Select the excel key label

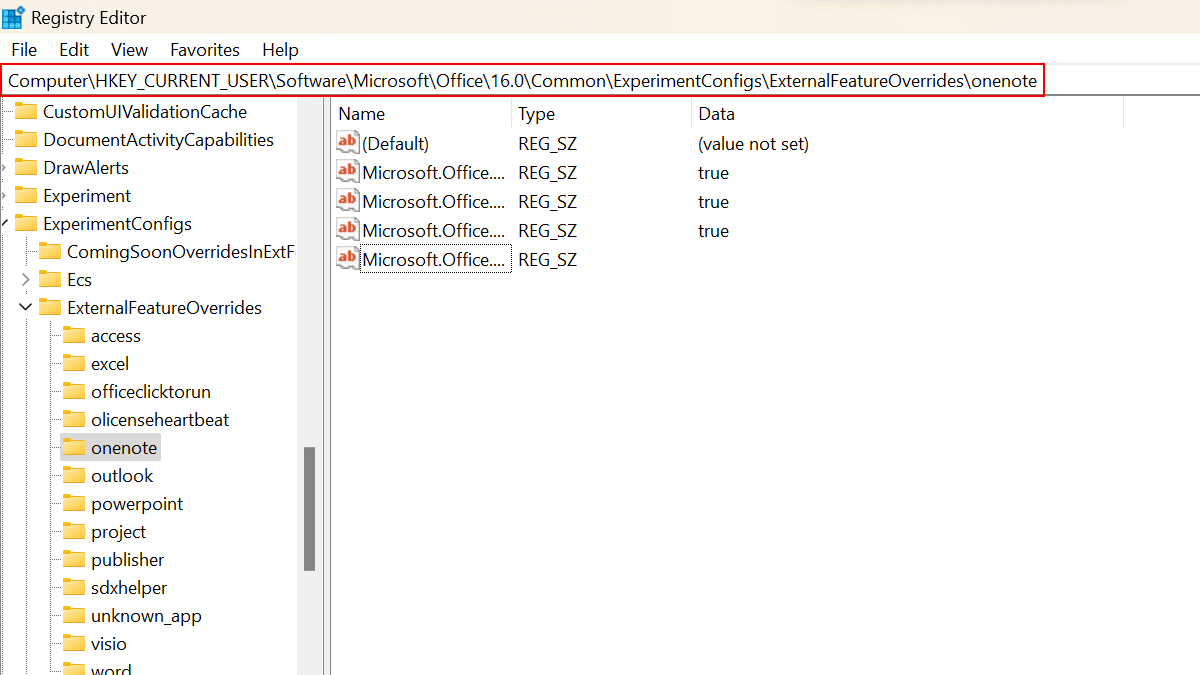click(110, 364)
